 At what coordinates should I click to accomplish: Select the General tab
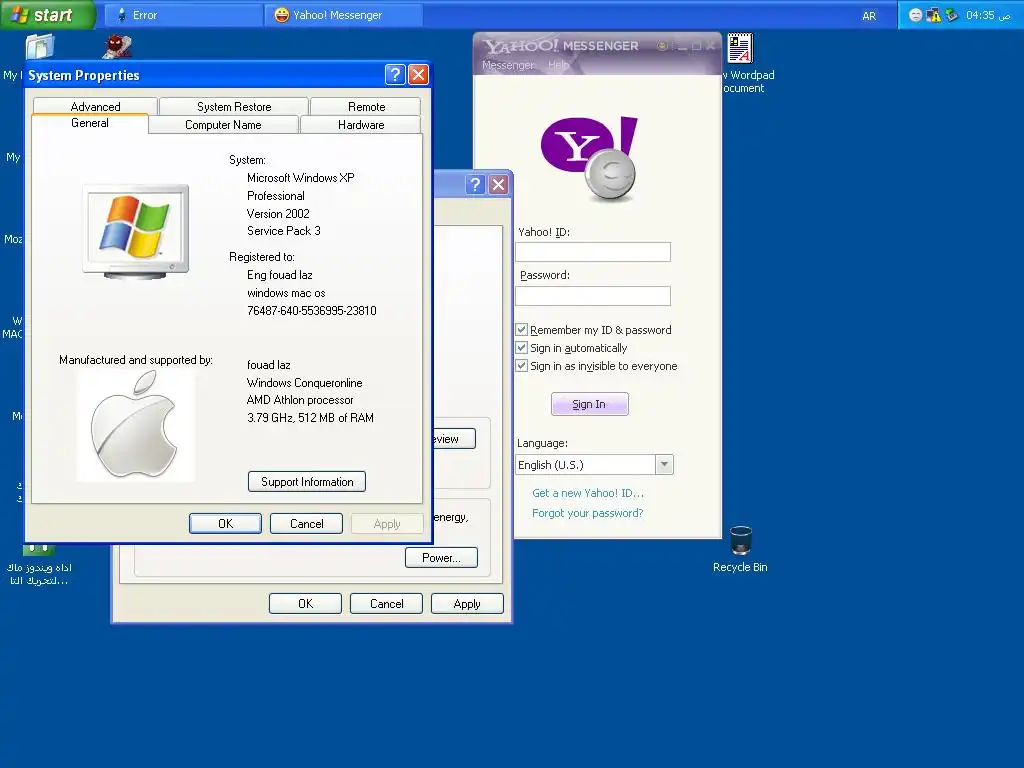(x=89, y=123)
